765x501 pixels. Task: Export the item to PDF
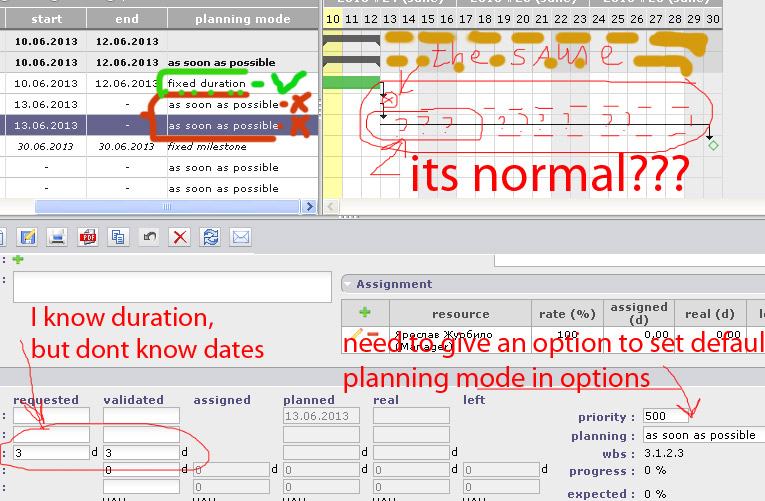click(x=88, y=237)
